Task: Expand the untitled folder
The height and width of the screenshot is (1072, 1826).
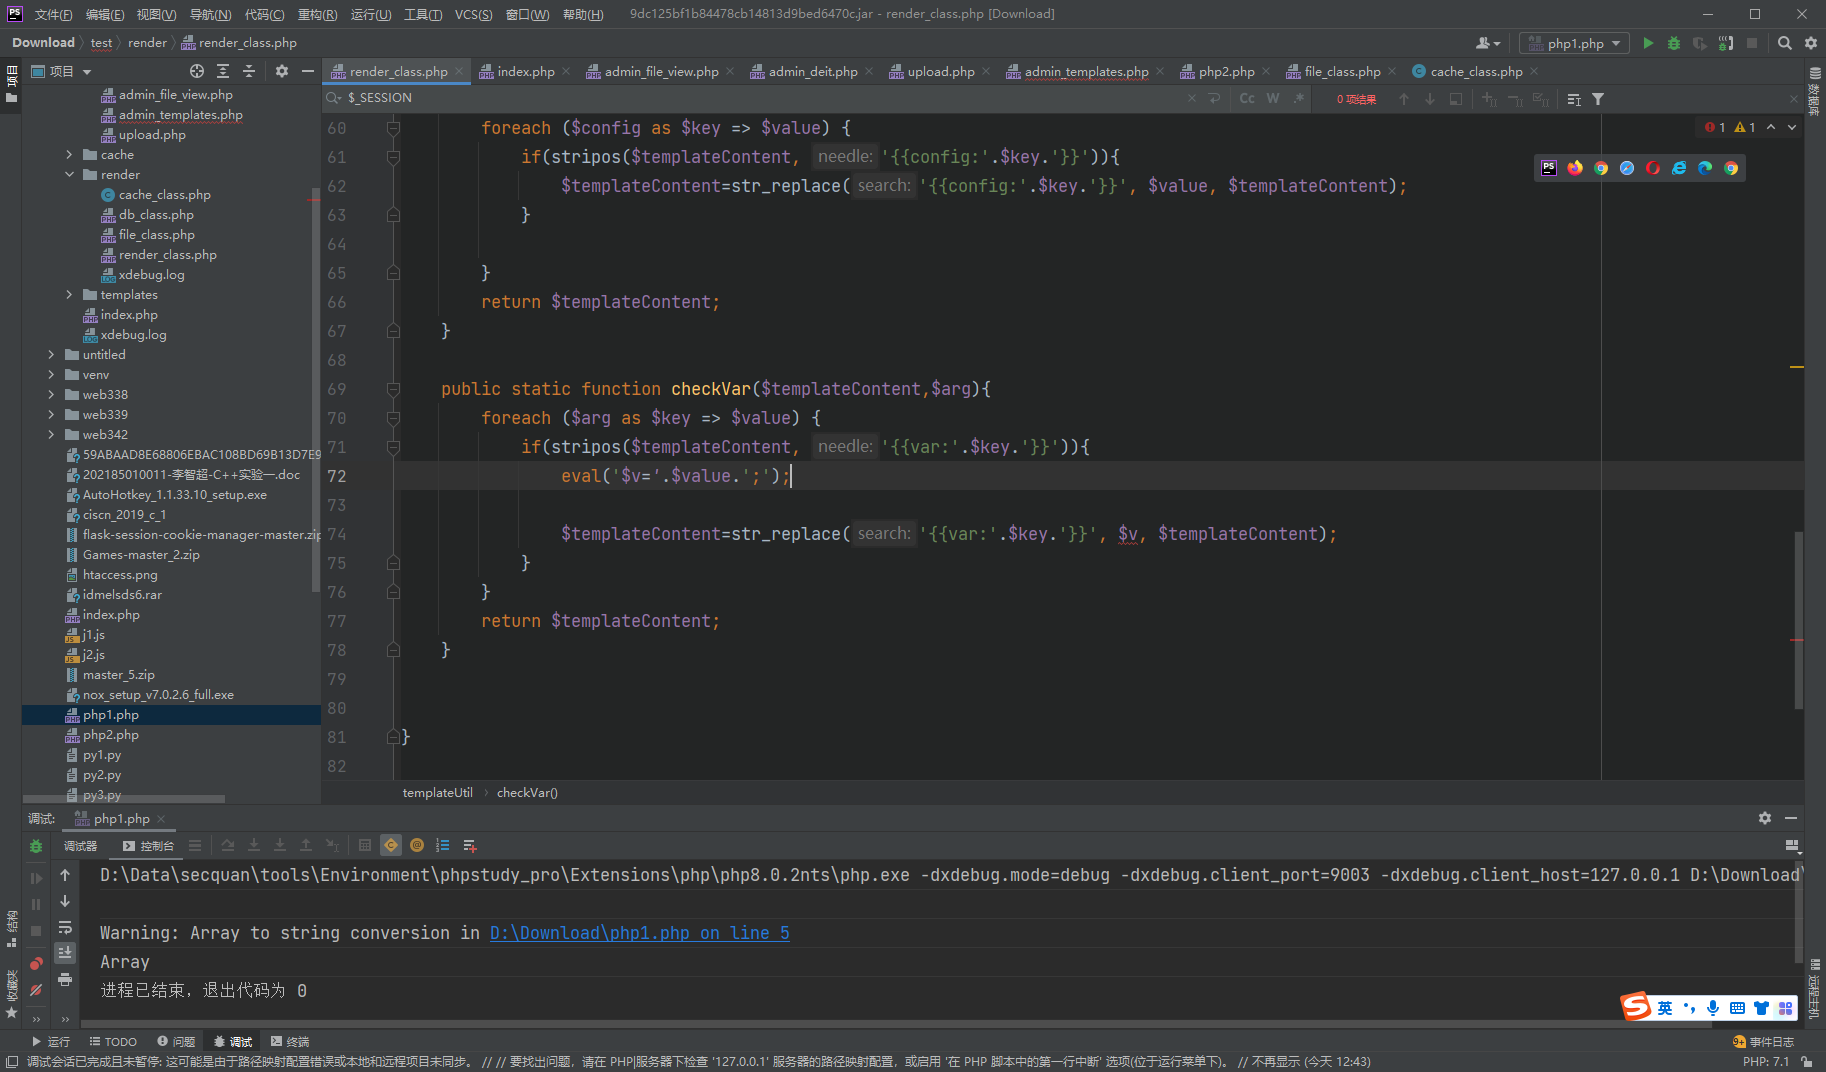Action: pos(51,355)
